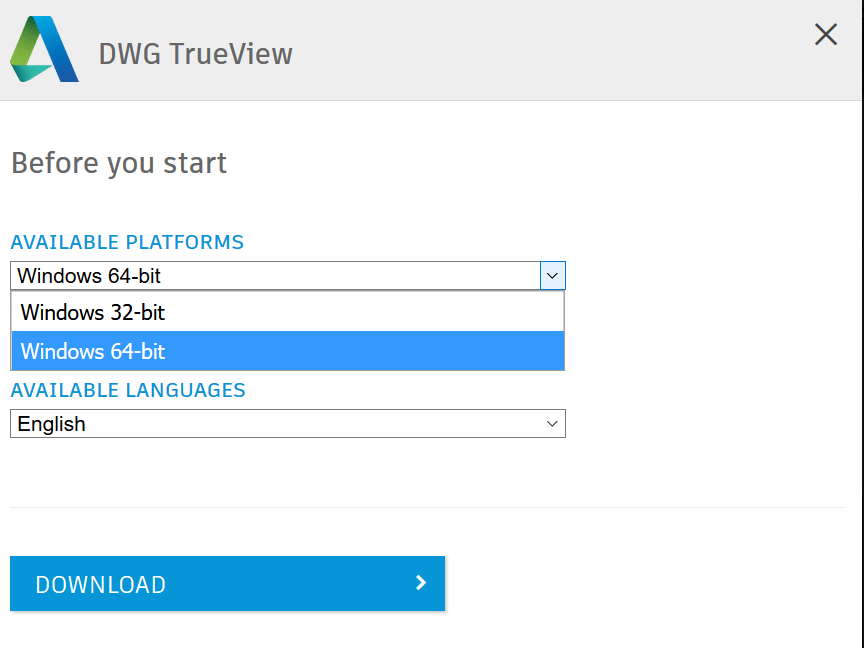Click the Autodesk logo icon
The height and width of the screenshot is (648, 864).
[x=44, y=50]
